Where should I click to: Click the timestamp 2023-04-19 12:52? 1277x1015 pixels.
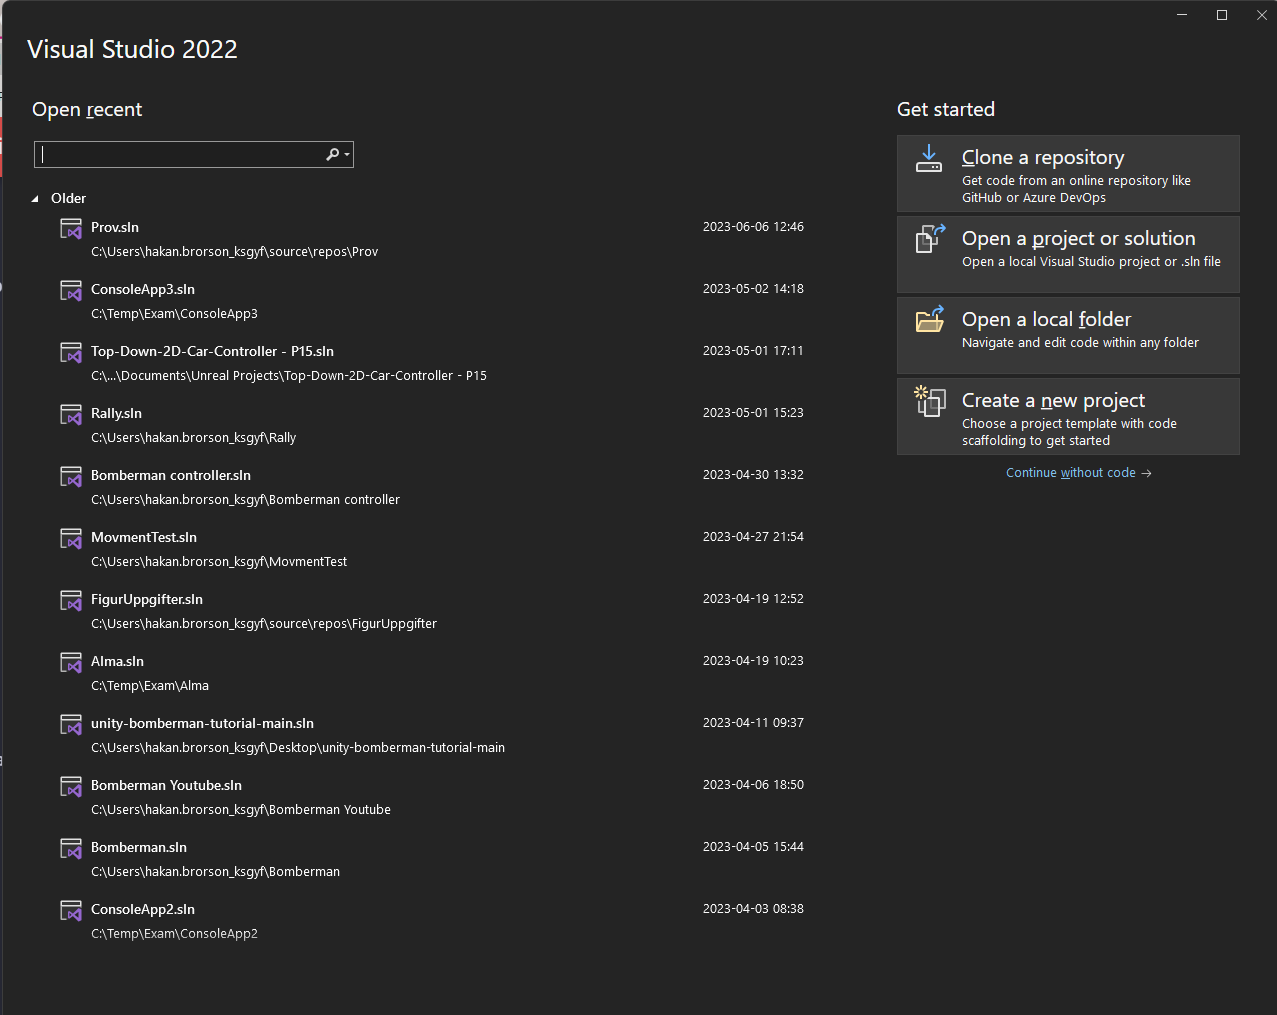coord(753,599)
